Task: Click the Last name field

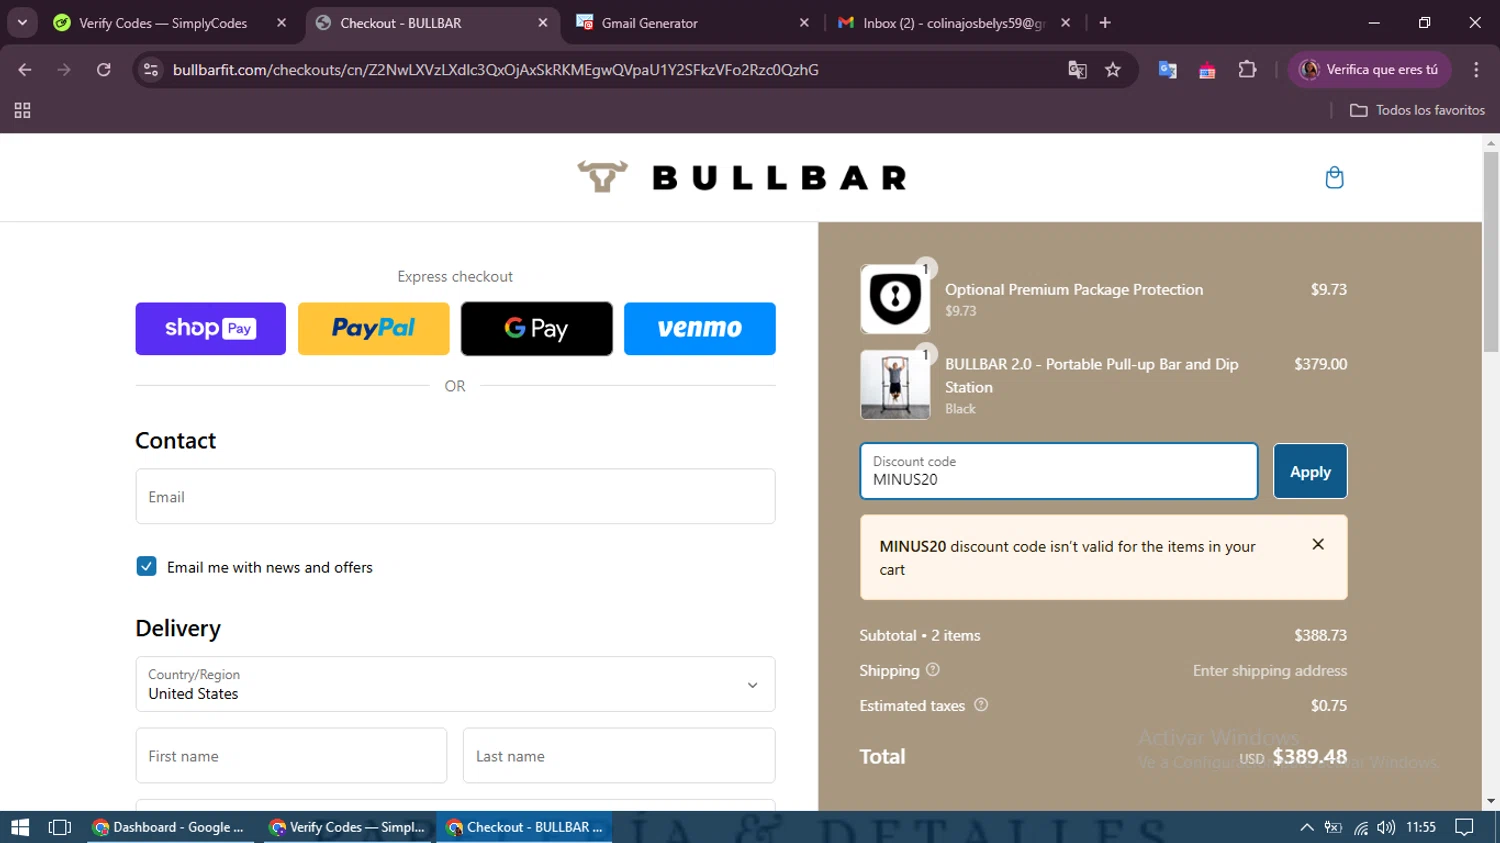Action: tap(618, 755)
